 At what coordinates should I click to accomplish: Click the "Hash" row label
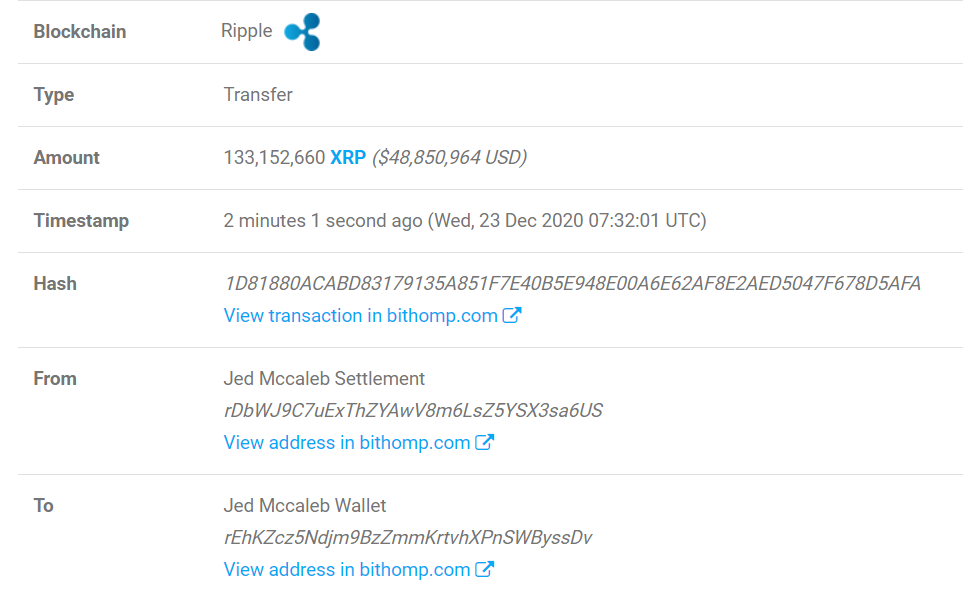click(x=55, y=284)
